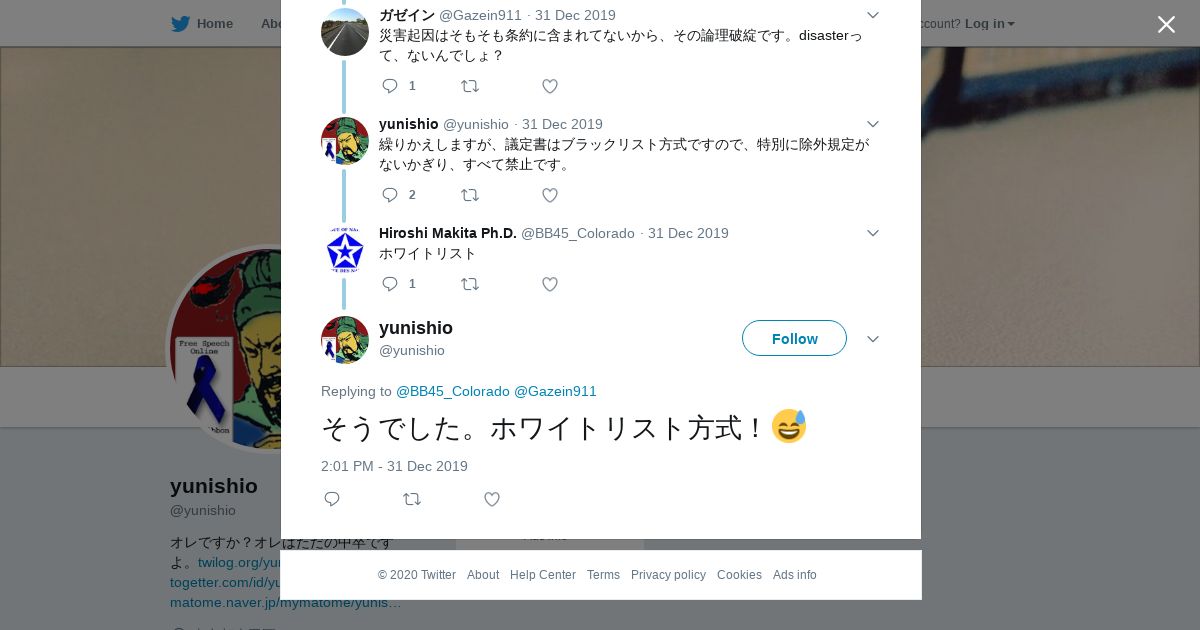Like the main yunishio tweet
Viewport: 1200px width, 630px height.
tap(491, 499)
